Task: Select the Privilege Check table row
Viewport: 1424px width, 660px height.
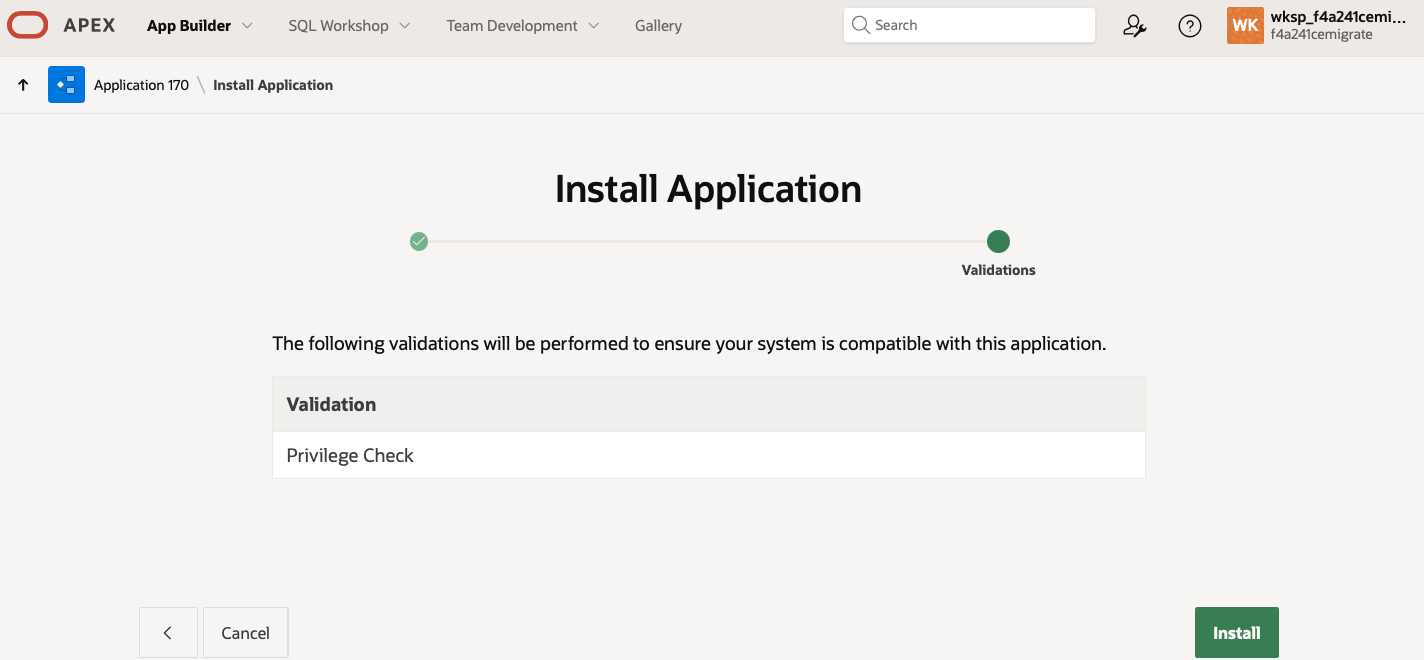Action: coord(709,455)
